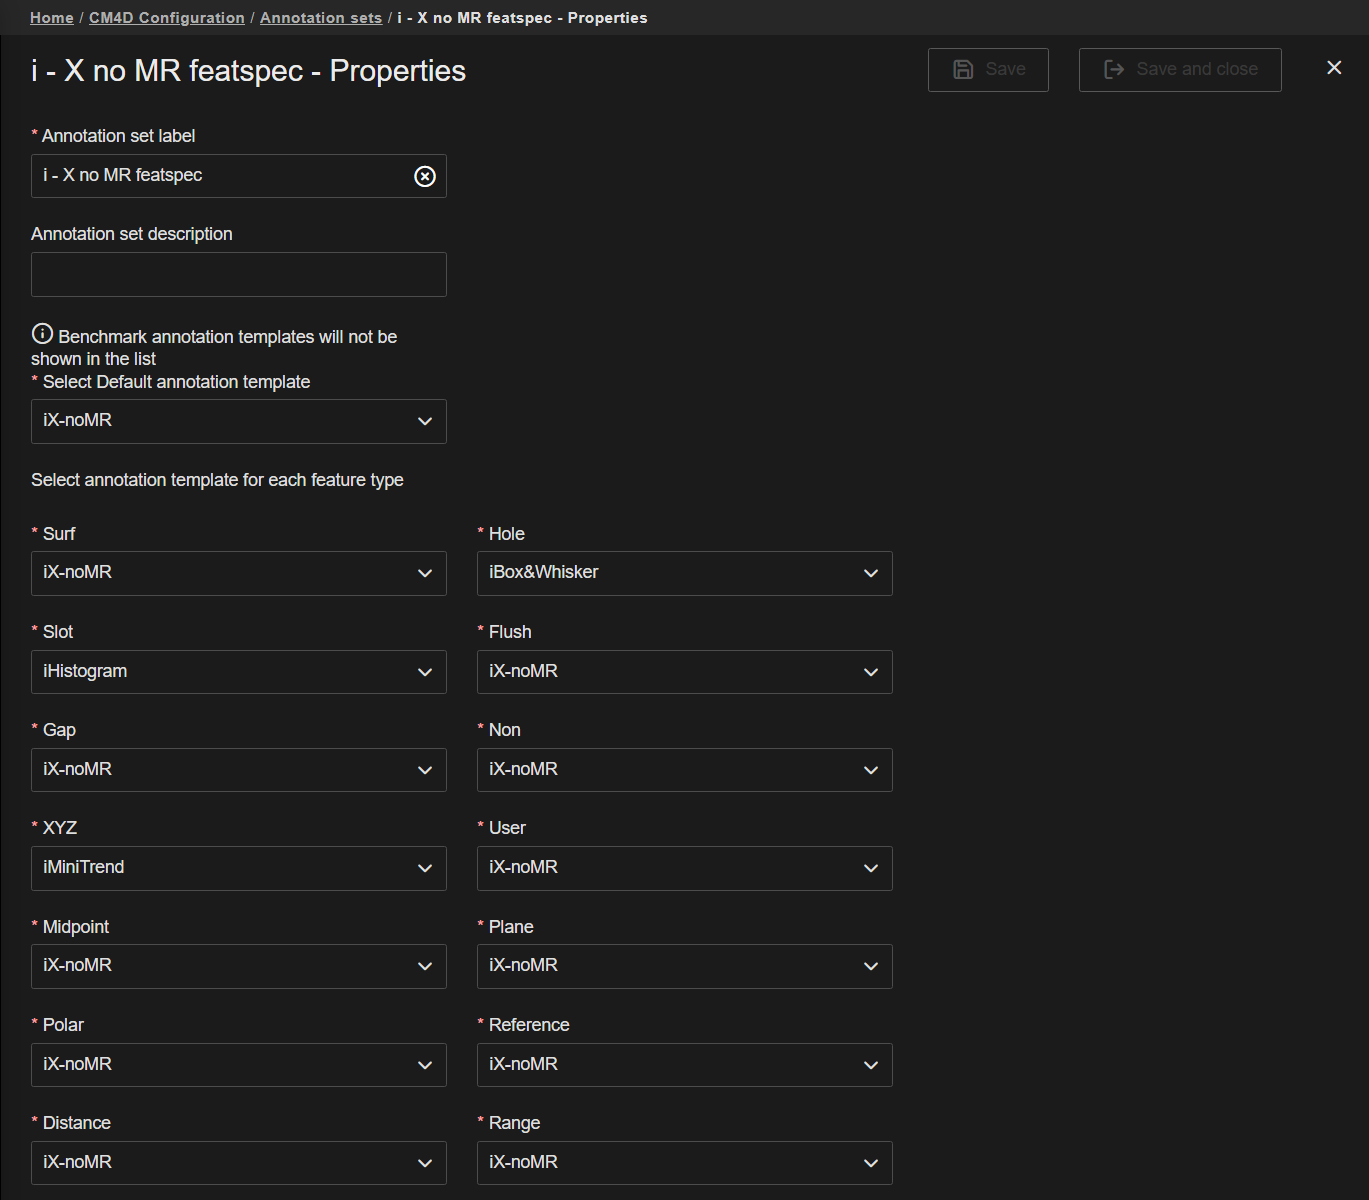Expand the Flush template dropdown
This screenshot has width=1369, height=1200.
684,672
